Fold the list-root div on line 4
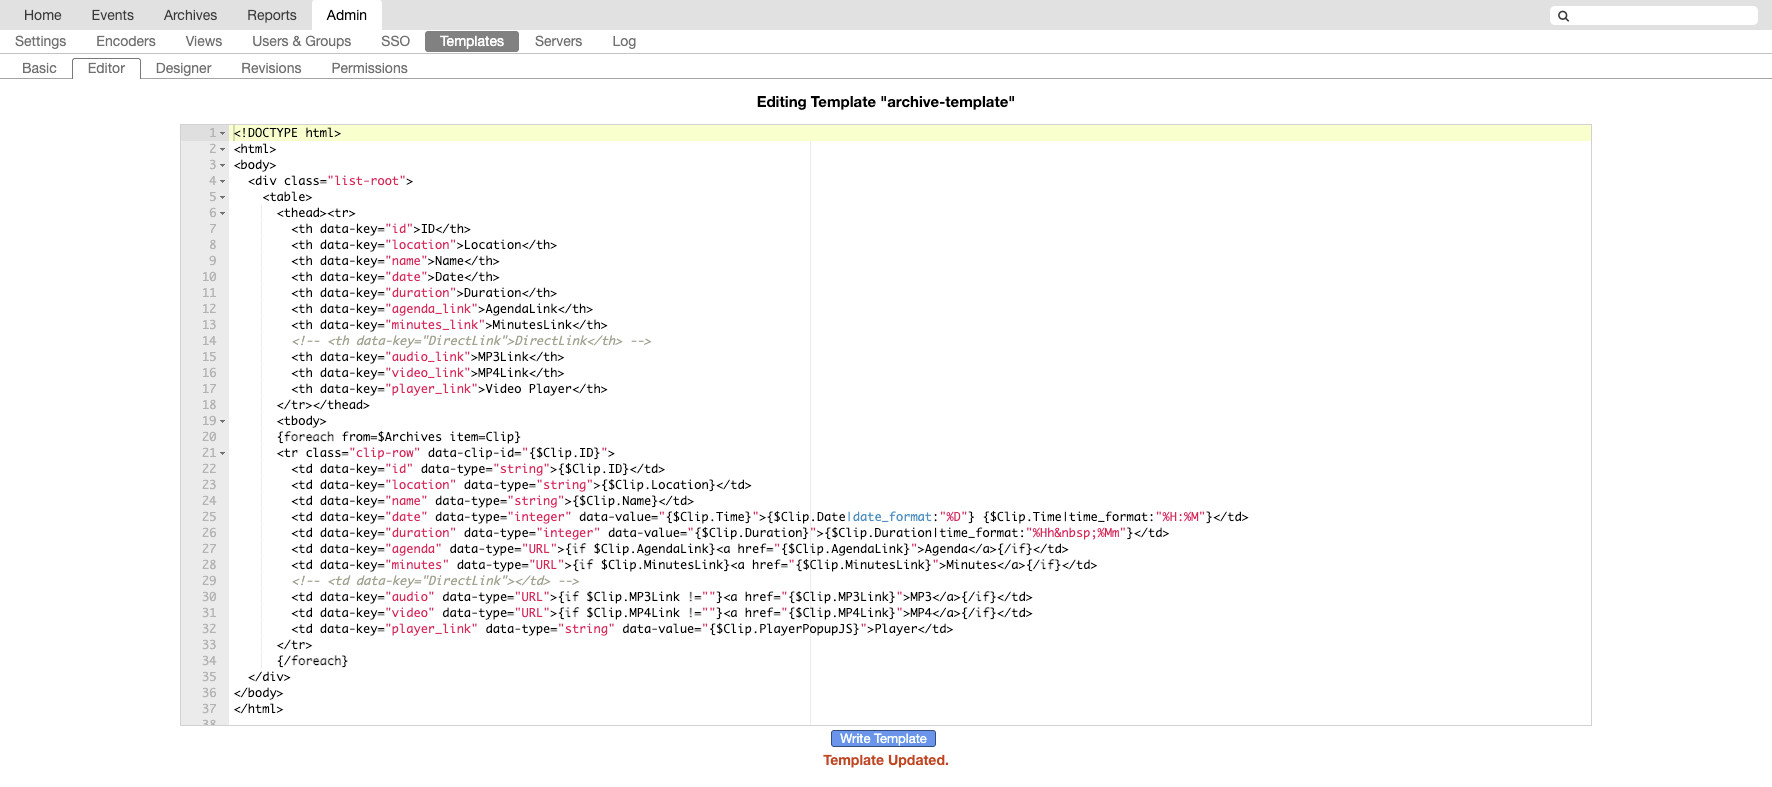Screen dimensions: 1772x787 222,181
